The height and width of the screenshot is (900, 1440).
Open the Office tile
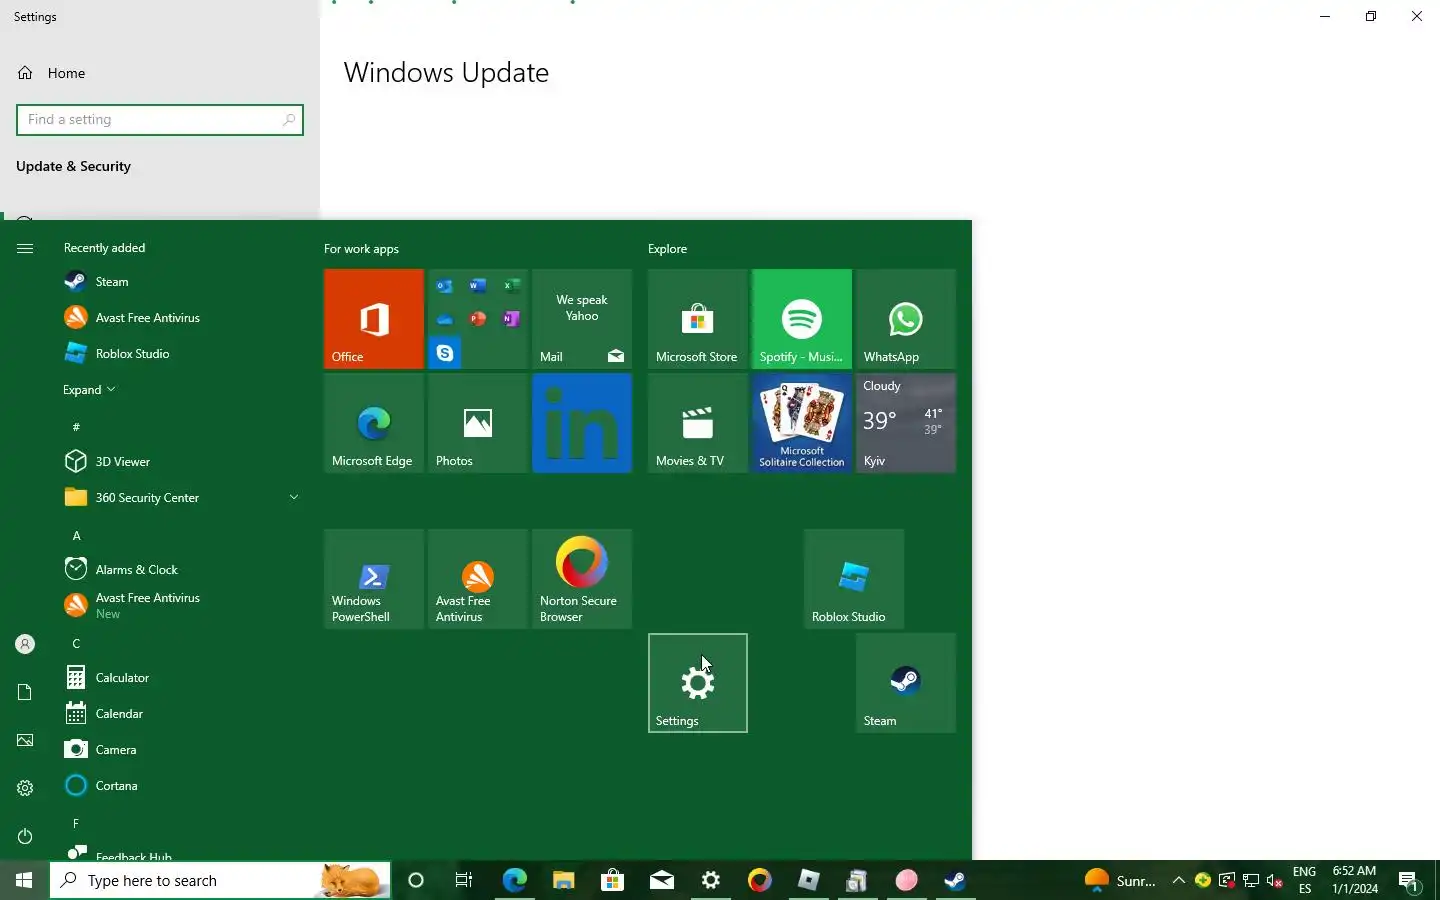[373, 319]
